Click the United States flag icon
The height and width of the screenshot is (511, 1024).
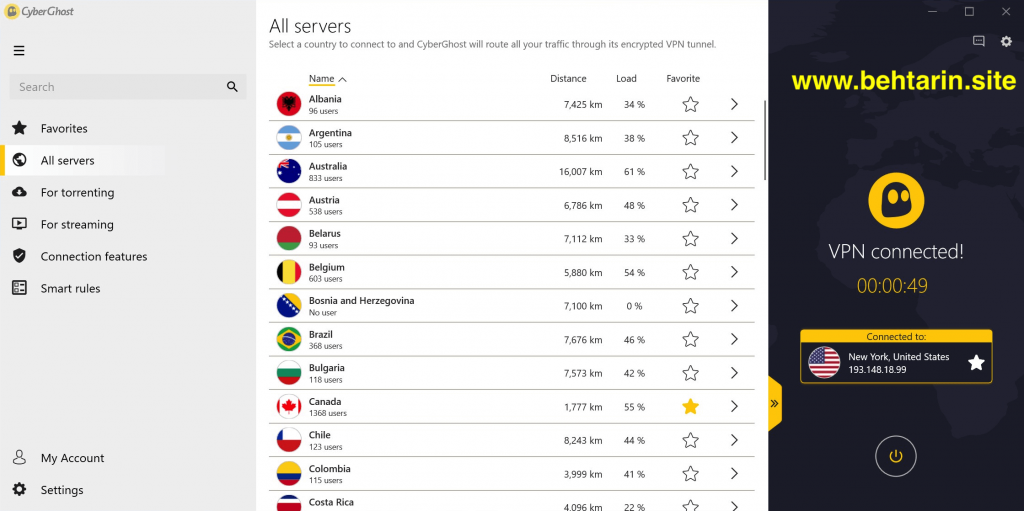click(824, 363)
